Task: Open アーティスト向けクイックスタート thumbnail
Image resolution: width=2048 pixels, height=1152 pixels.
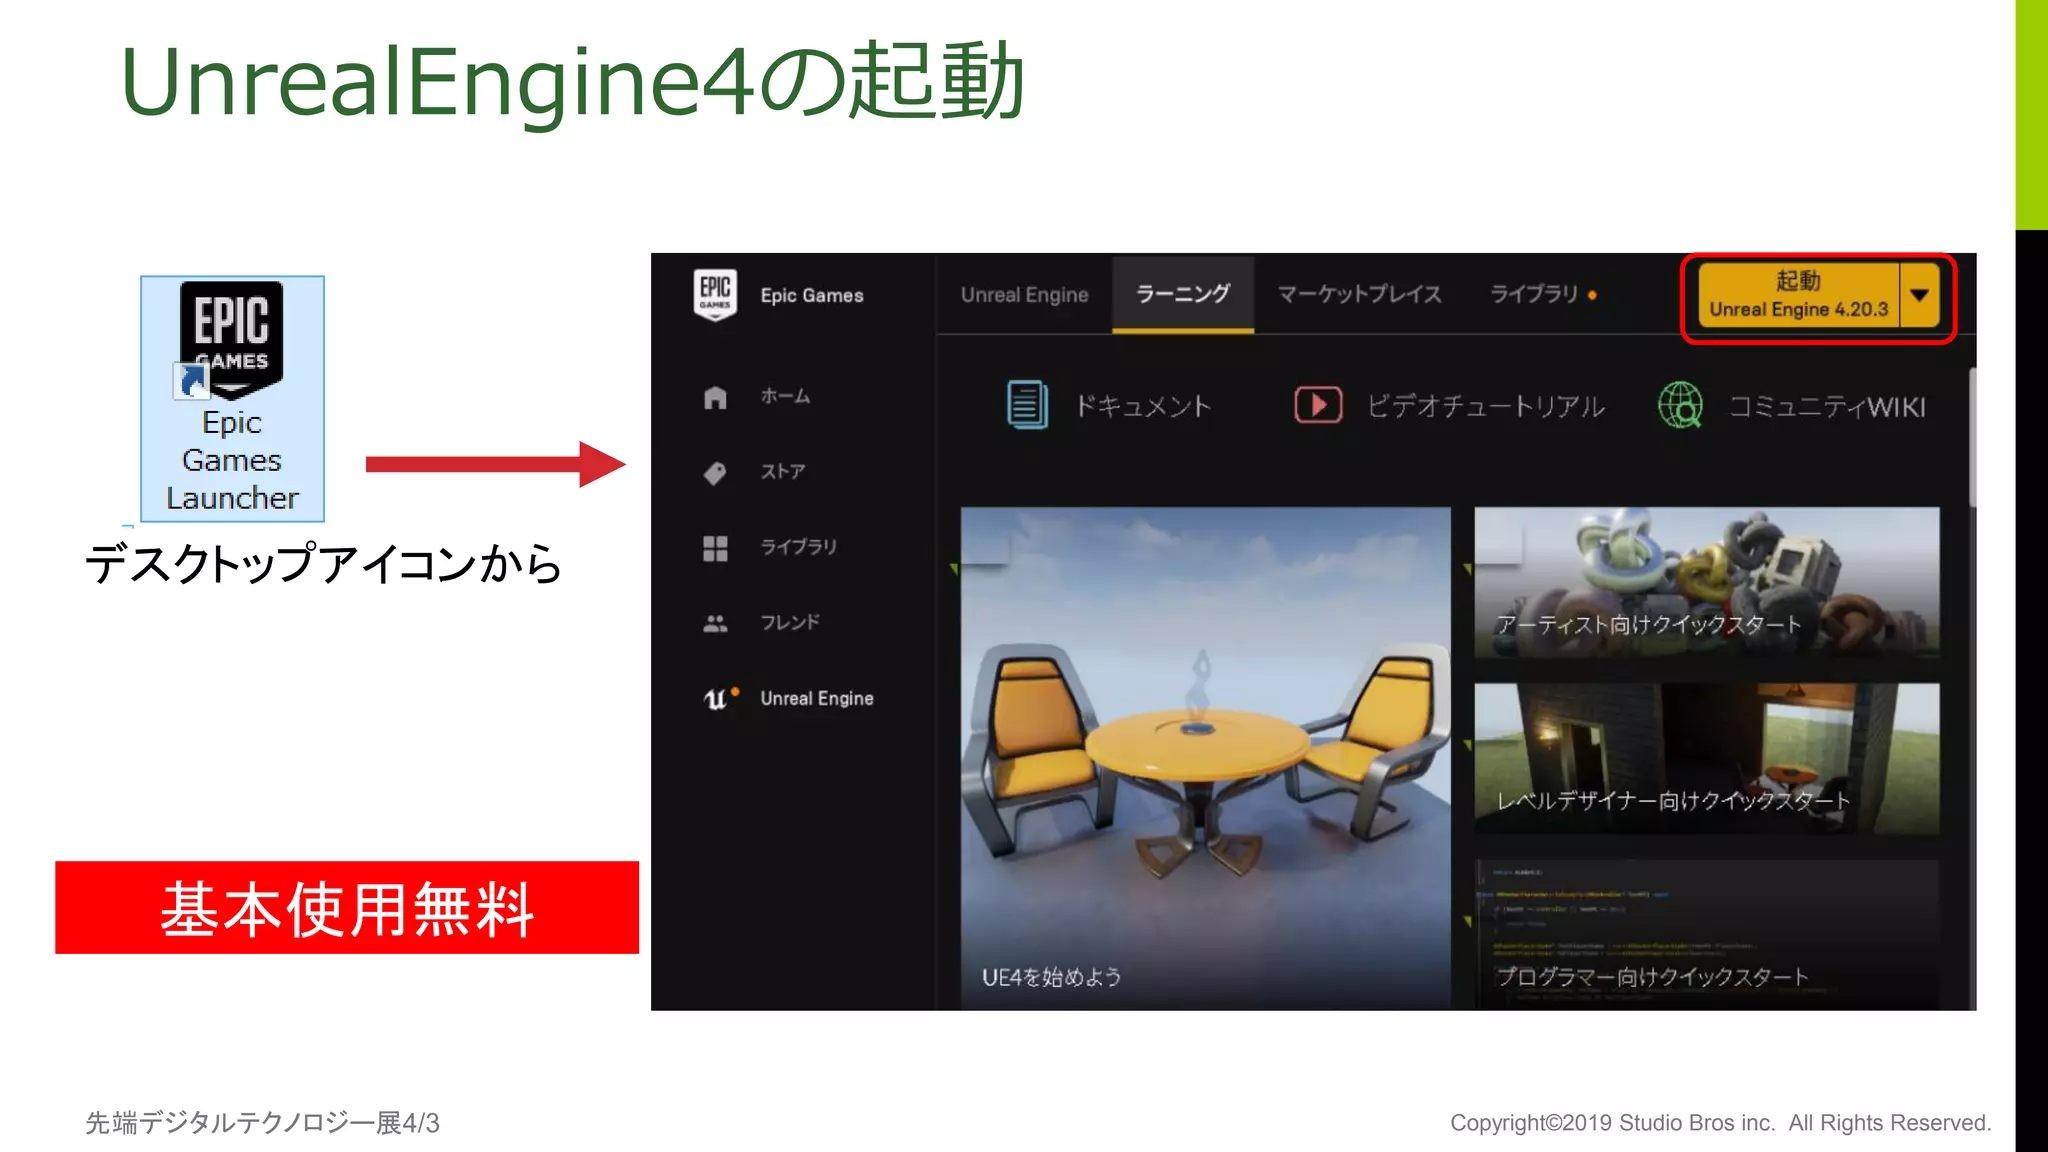Action: click(1707, 582)
